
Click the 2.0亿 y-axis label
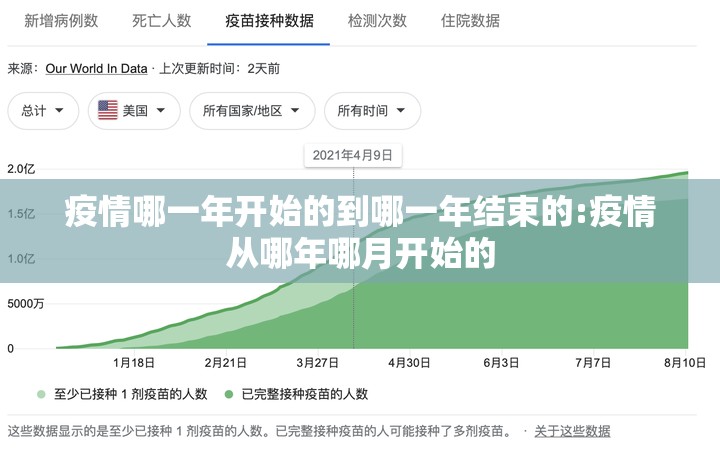23,169
